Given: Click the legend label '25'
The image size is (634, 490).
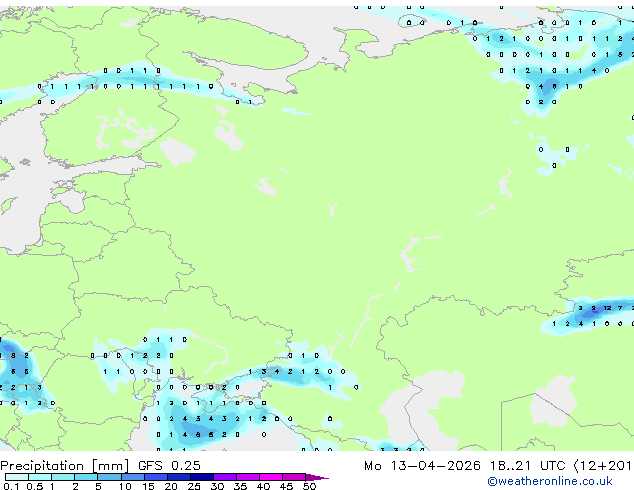Looking at the screenshot, I should (194, 486).
